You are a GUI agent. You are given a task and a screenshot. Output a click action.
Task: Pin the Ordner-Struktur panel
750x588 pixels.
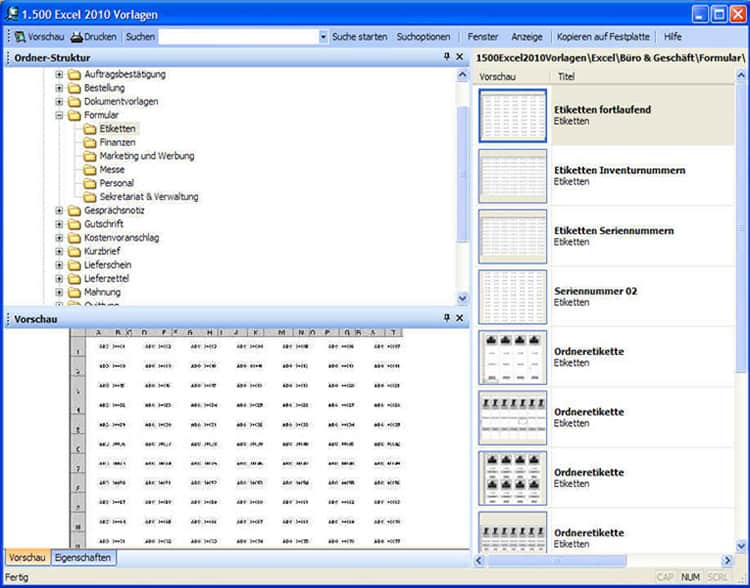(447, 57)
